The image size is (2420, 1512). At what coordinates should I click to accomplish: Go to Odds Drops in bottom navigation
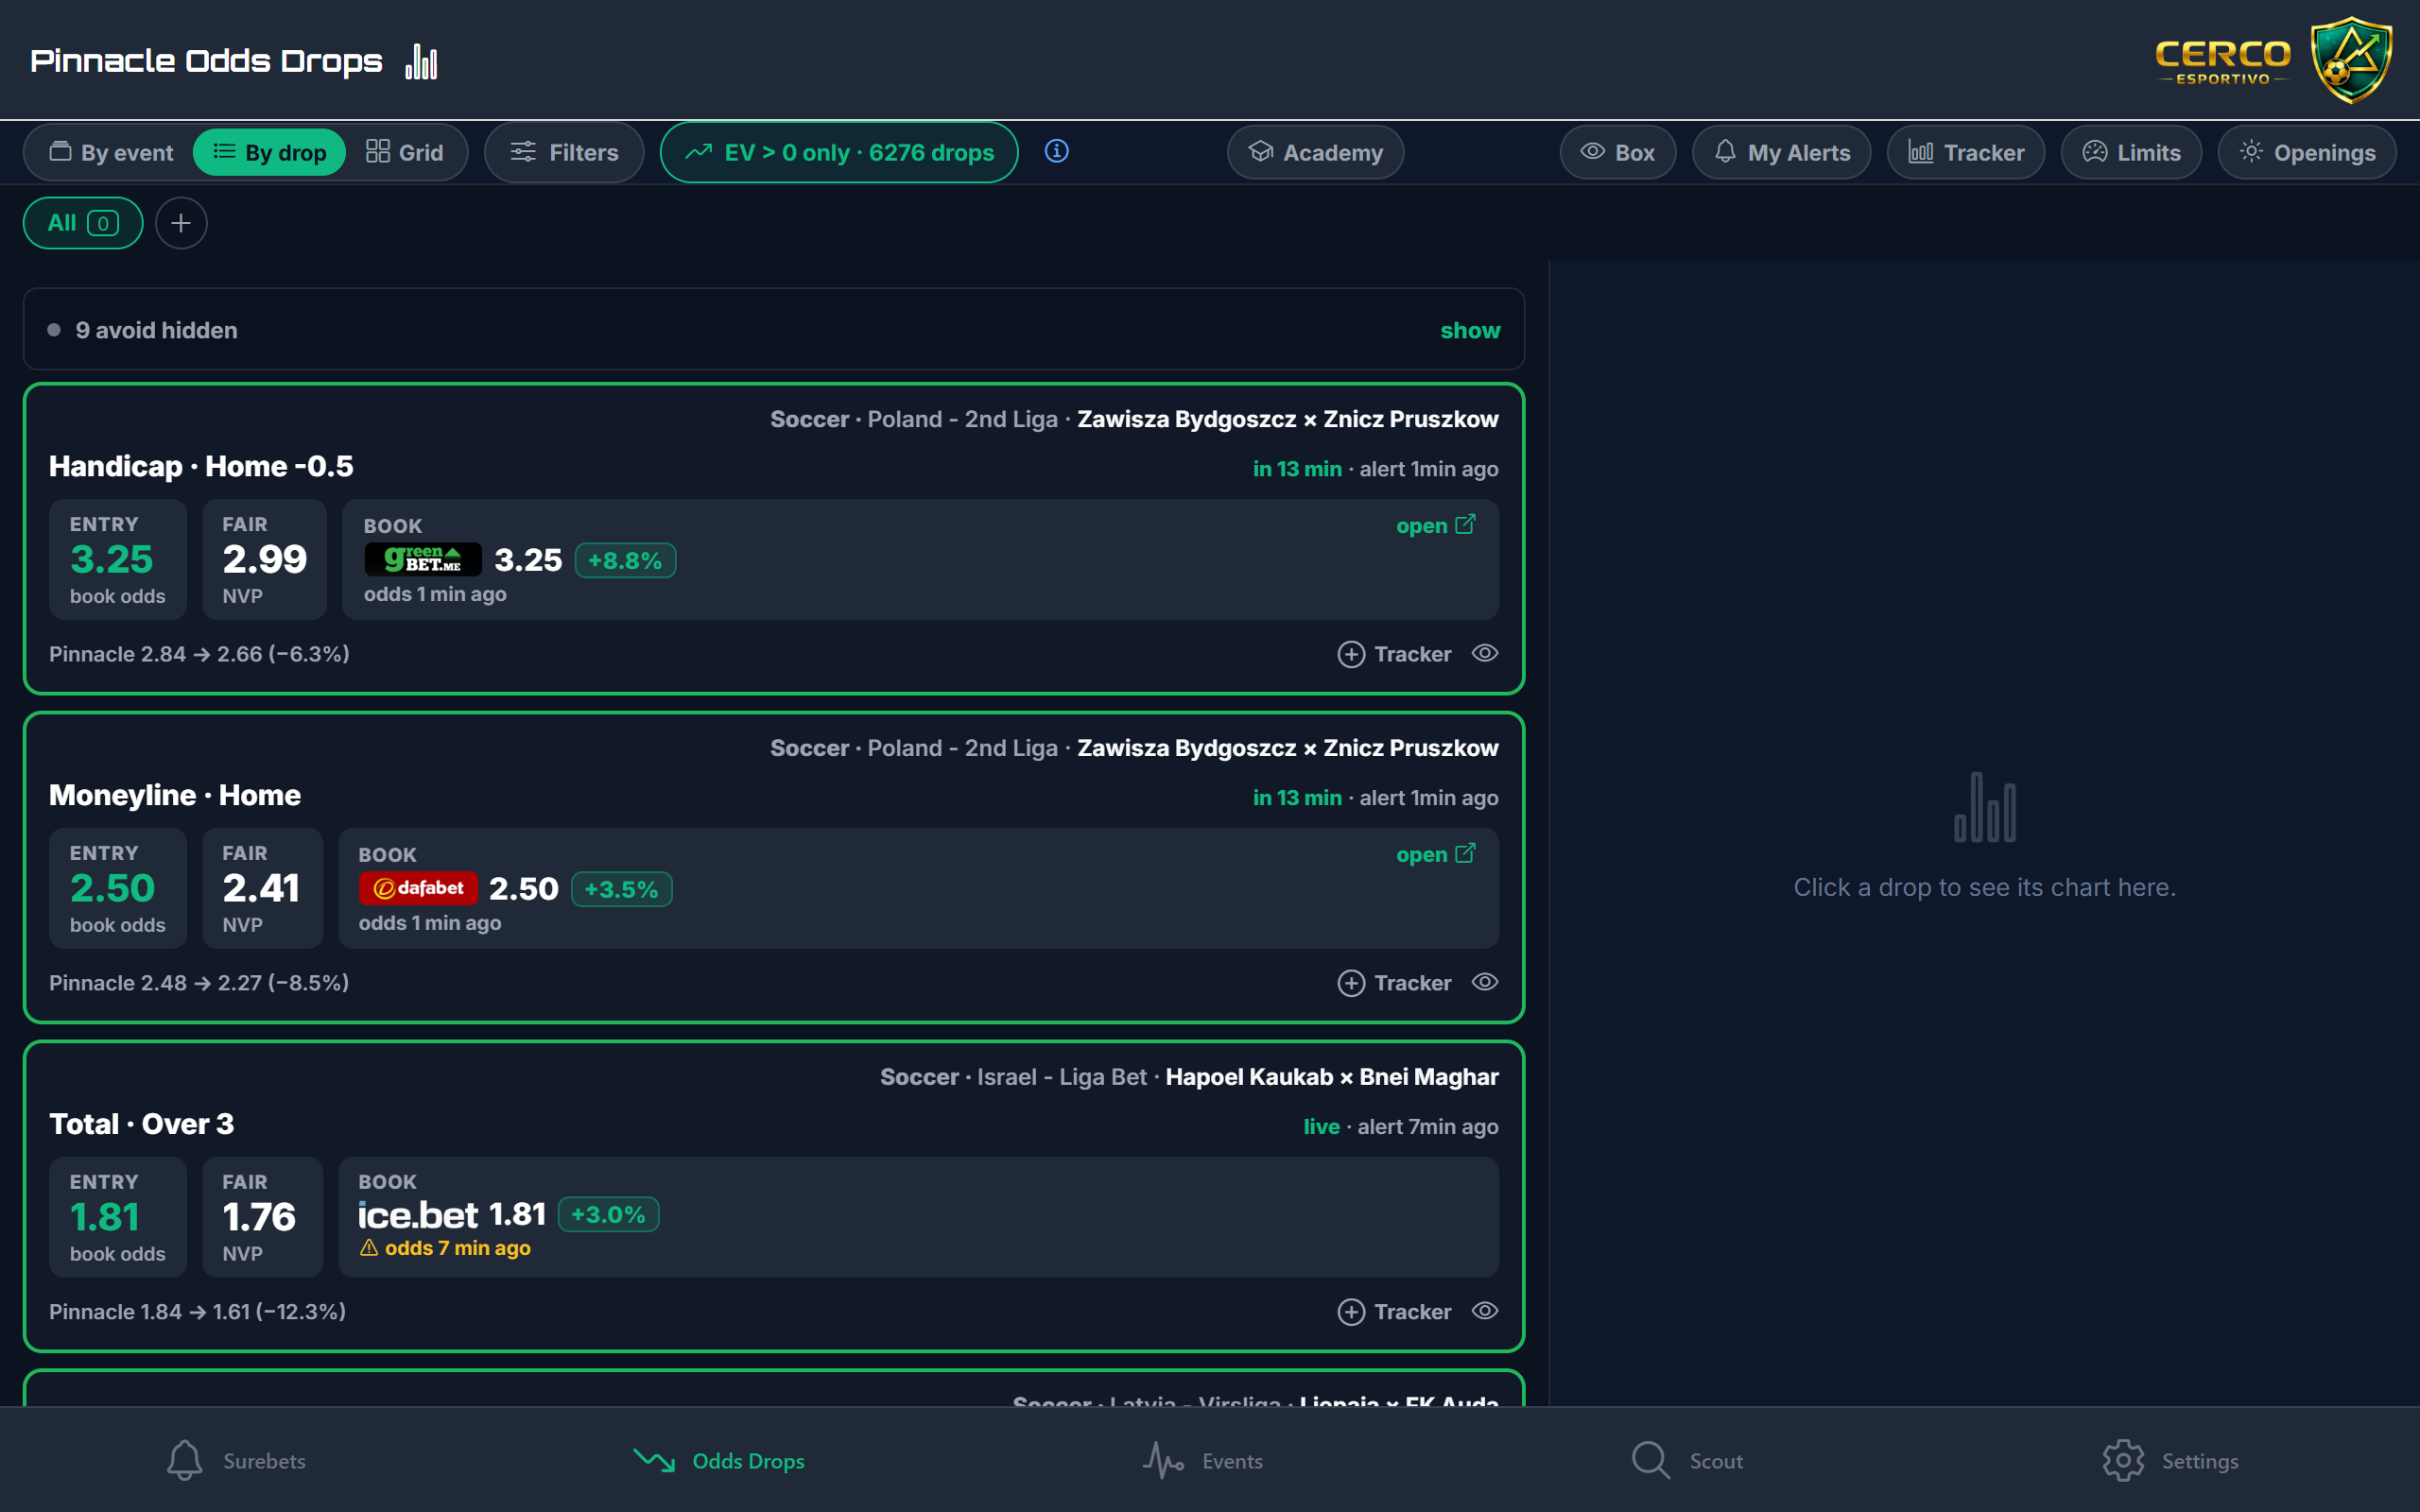tap(719, 1460)
